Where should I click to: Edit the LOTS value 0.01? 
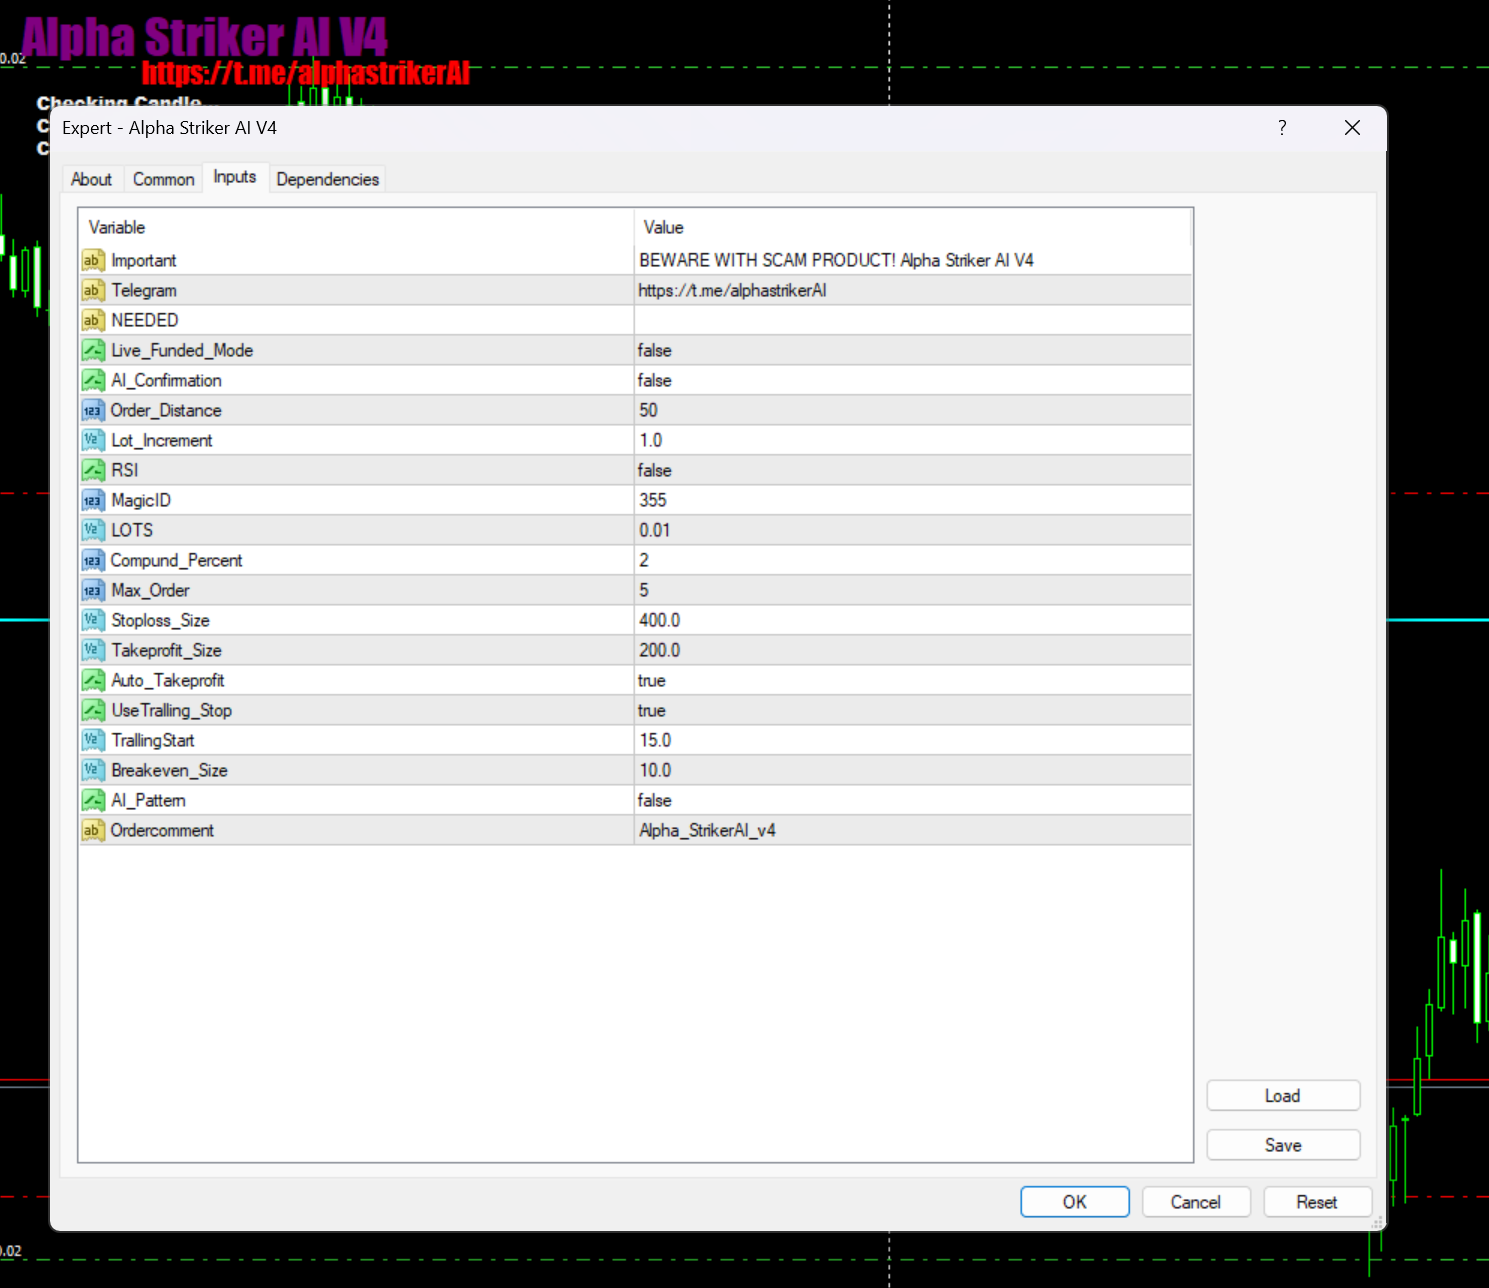point(913,530)
